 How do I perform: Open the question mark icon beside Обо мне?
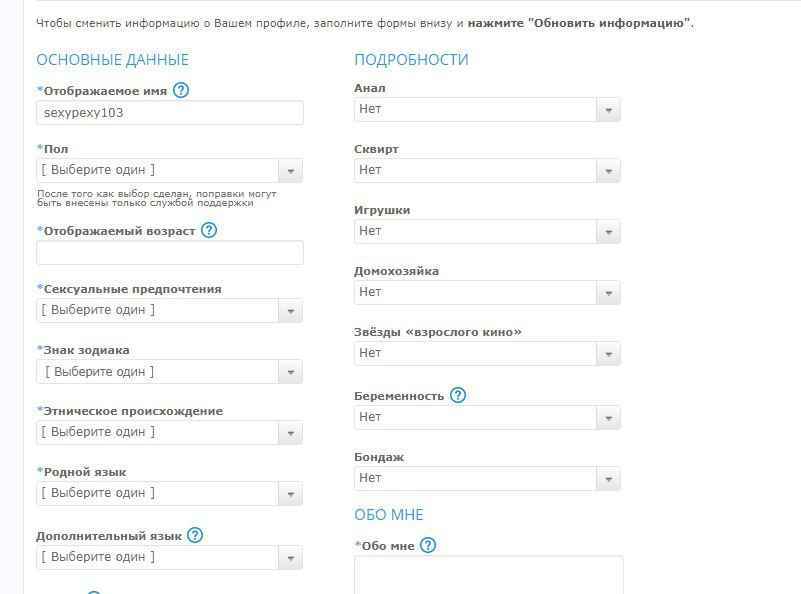428,545
